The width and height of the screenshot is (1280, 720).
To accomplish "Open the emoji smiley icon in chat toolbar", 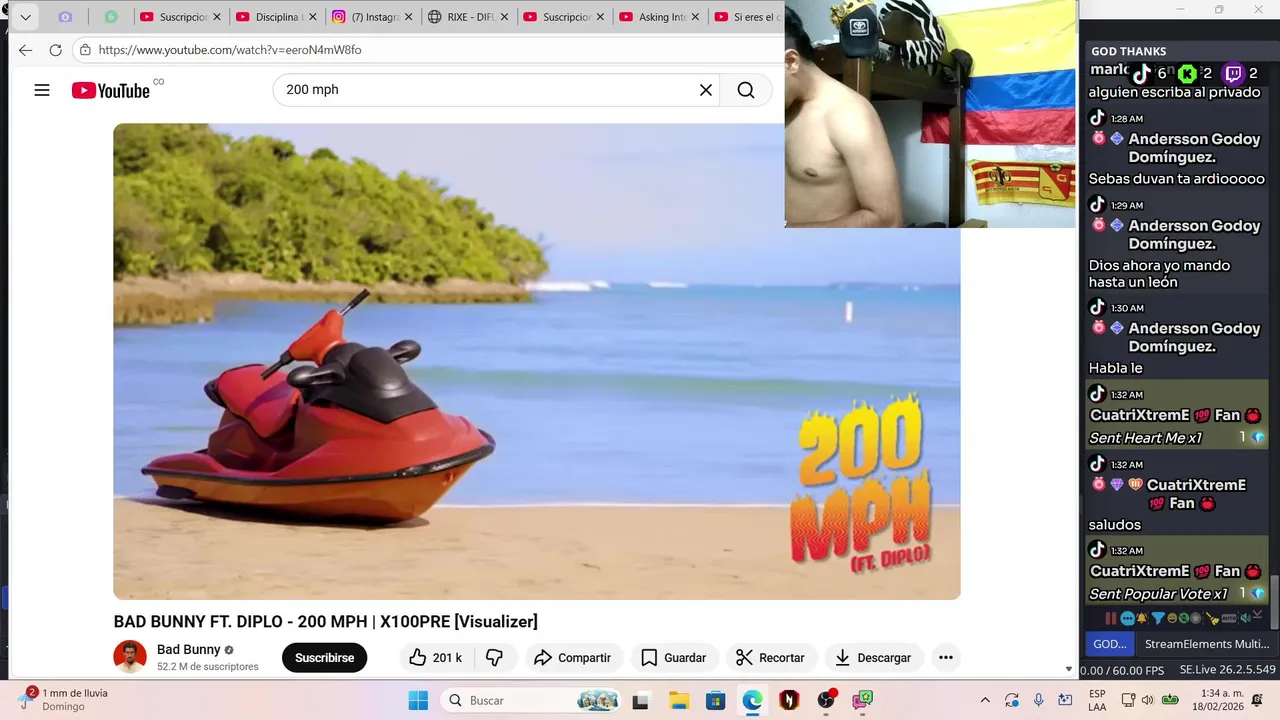I will point(1172,618).
